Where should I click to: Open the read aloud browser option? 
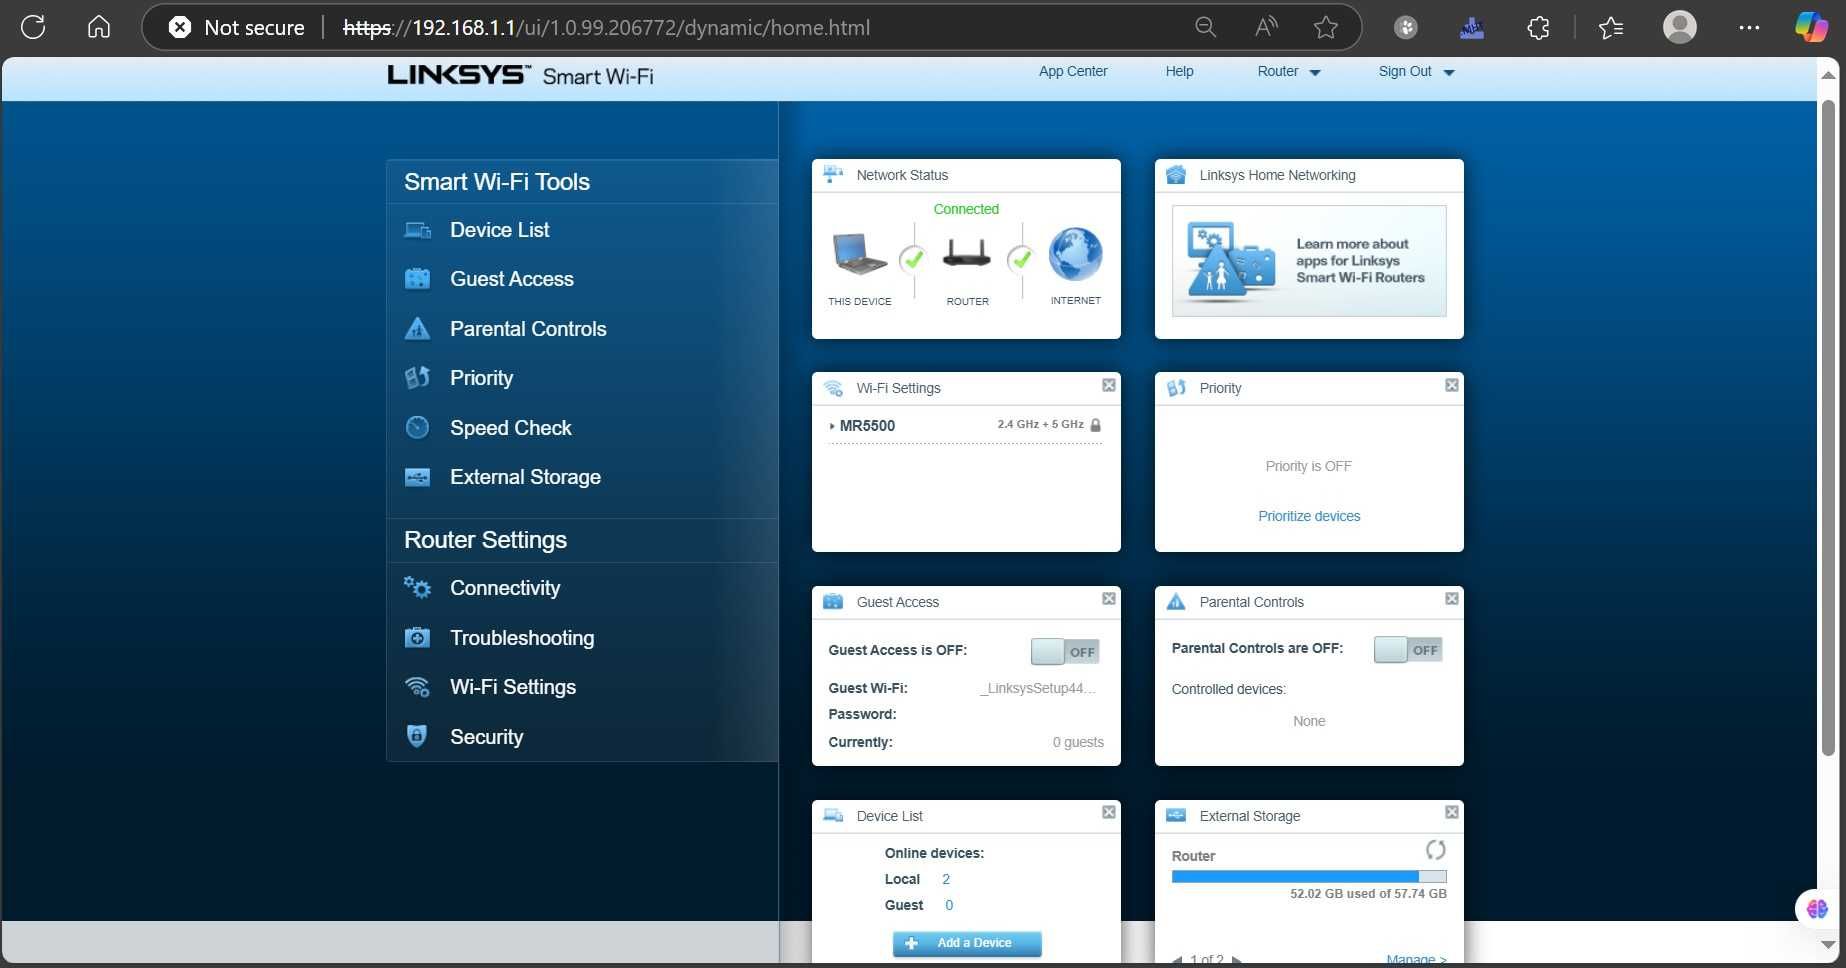point(1266,27)
